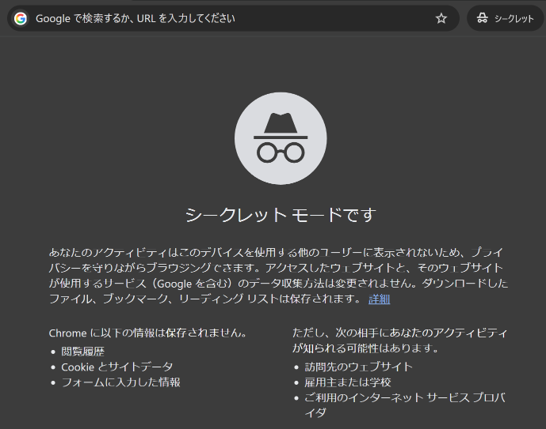The height and width of the screenshot is (429, 546).
Task: Click the 雇用主または学校 list item
Action: click(x=348, y=382)
